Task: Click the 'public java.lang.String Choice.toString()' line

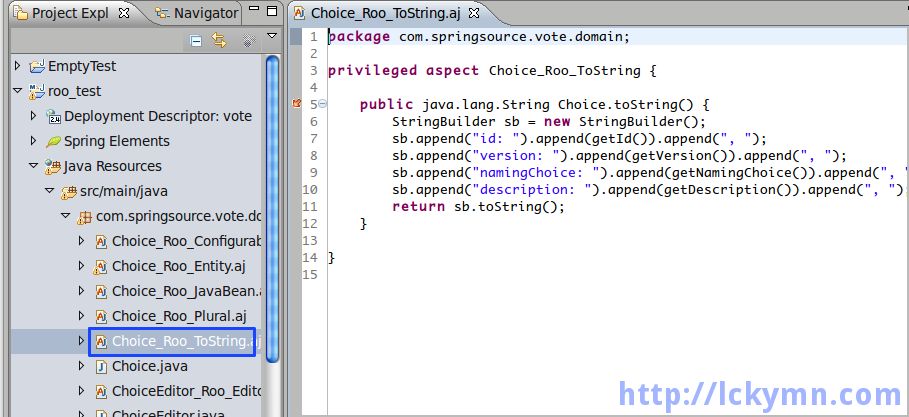Action: [x=535, y=105]
